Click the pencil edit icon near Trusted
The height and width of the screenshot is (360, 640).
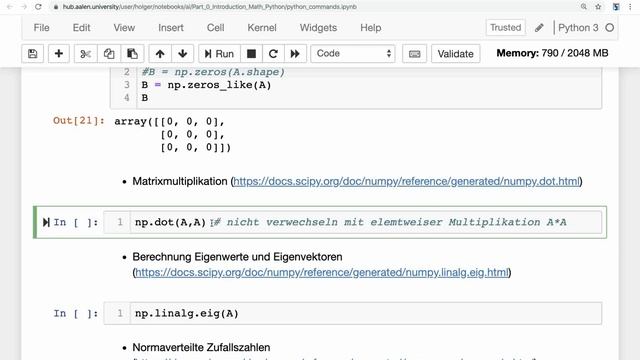tap(539, 28)
